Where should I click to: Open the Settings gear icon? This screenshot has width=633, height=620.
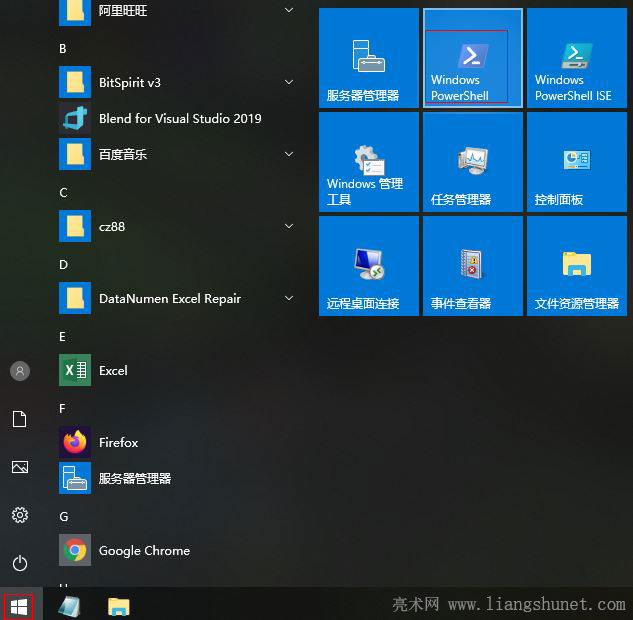(20, 515)
